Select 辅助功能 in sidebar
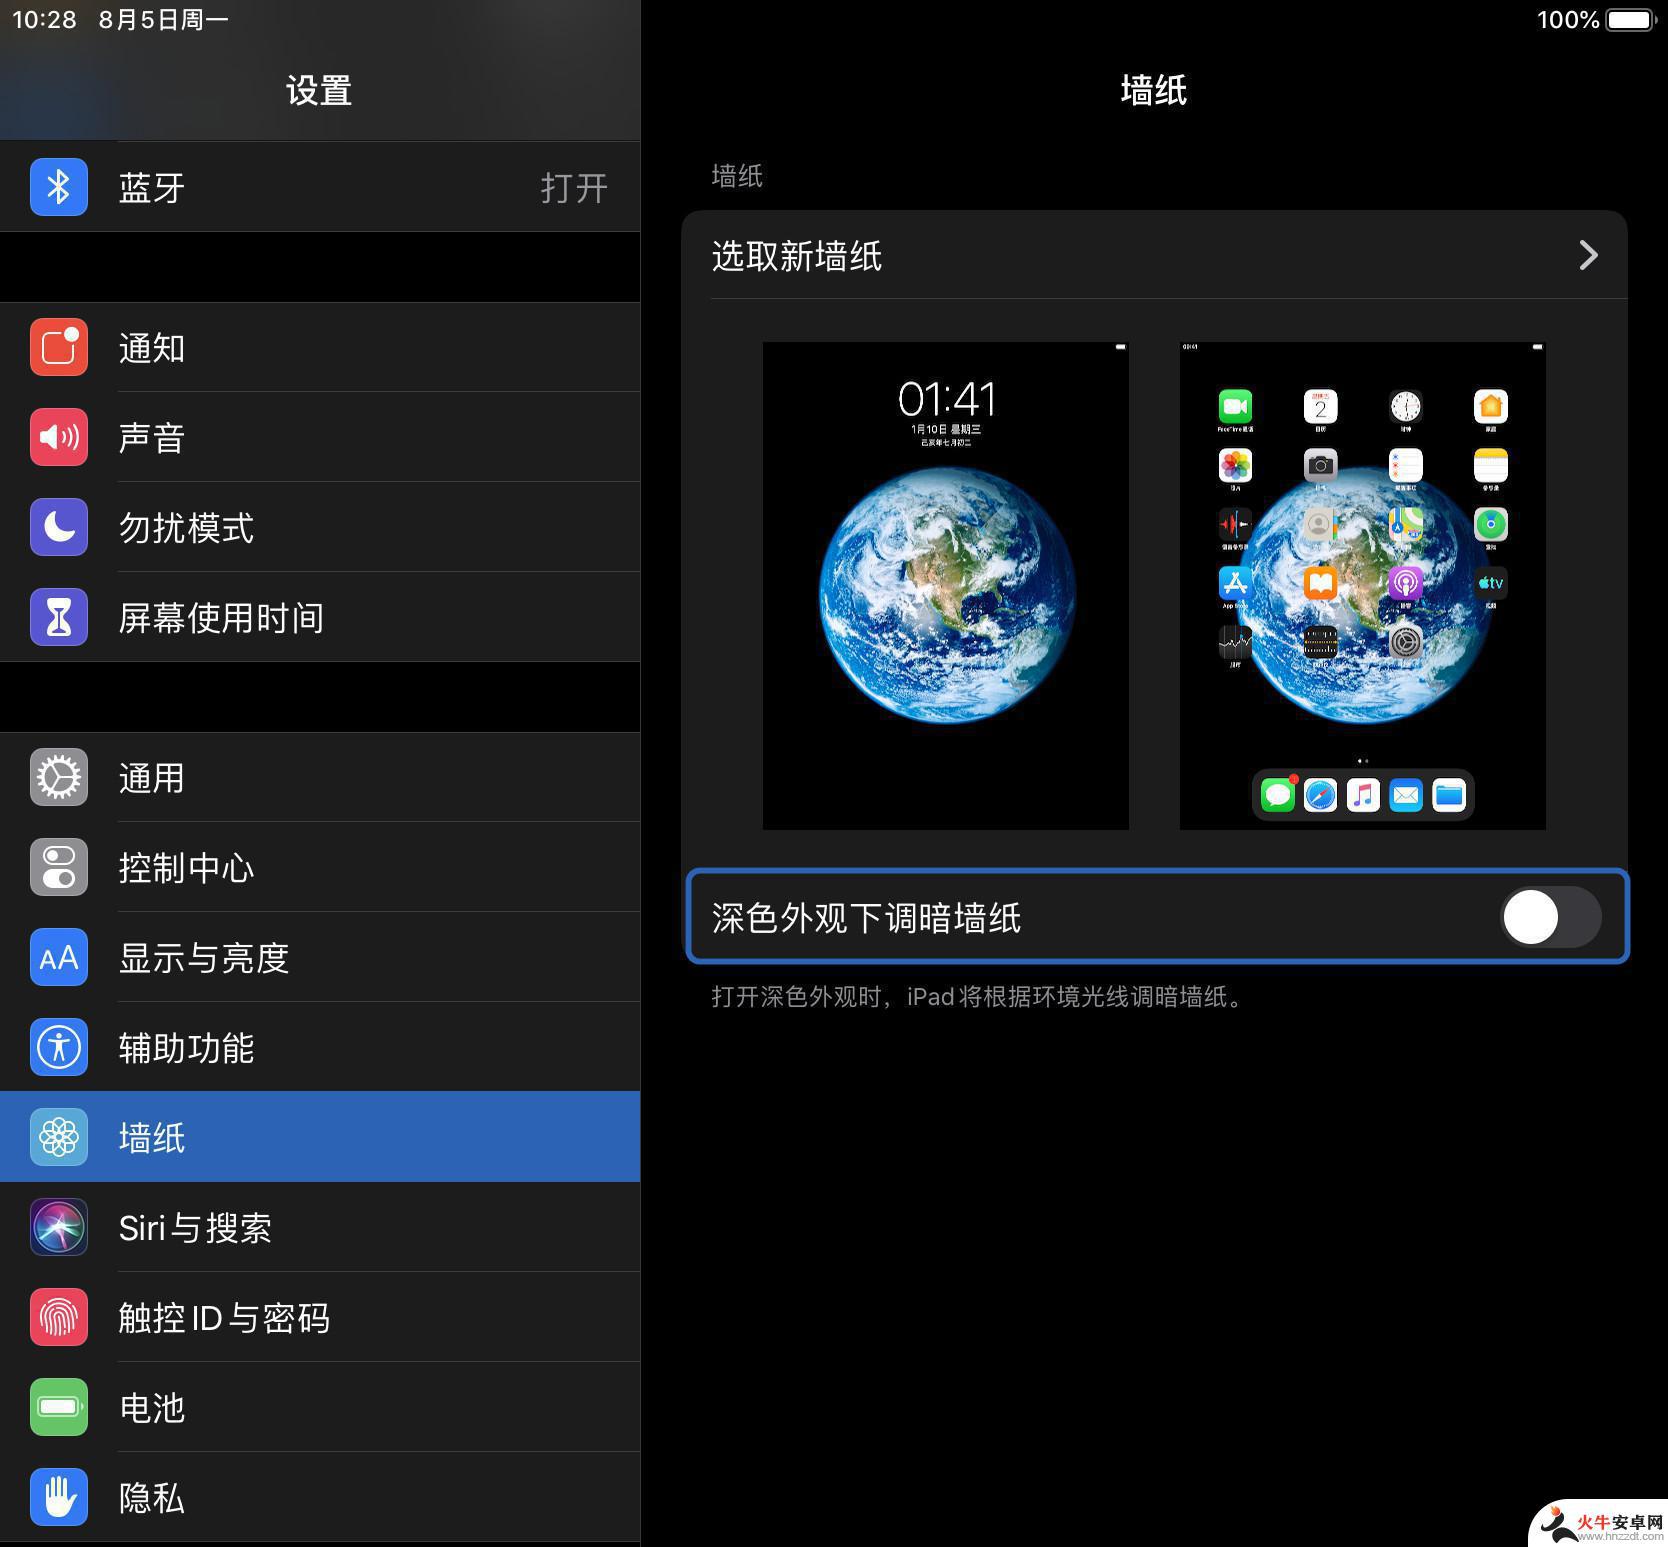Viewport: 1668px width, 1547px height. pos(320,1047)
